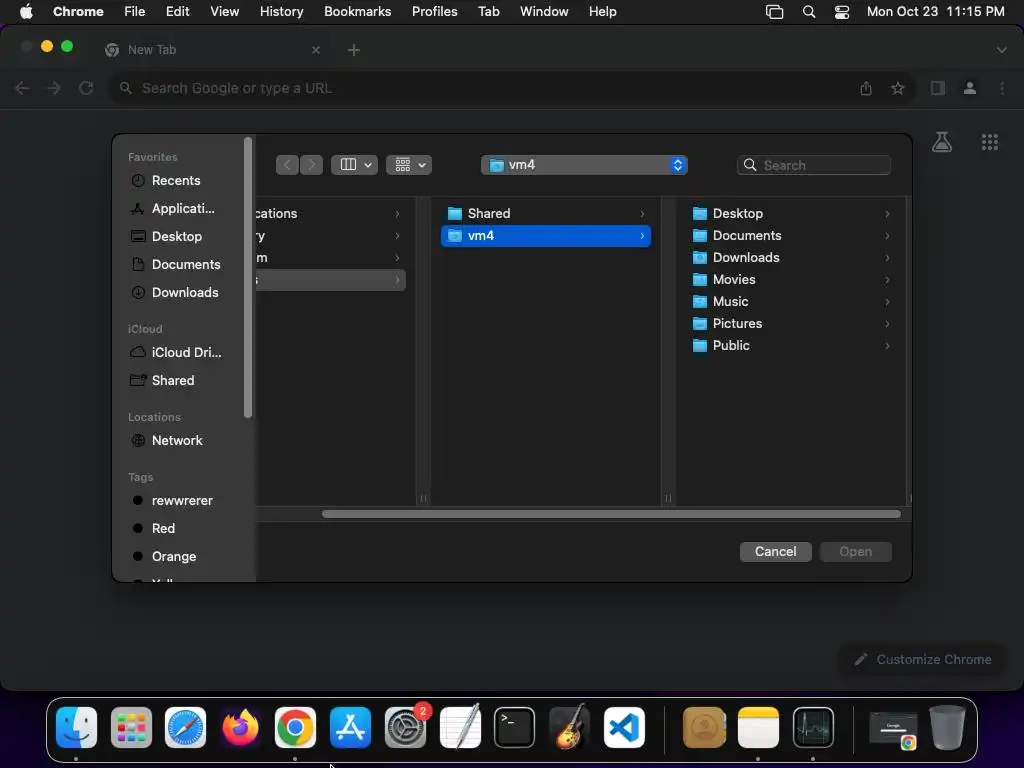Click the Chrome Labs flask icon
The image size is (1024, 768).
[942, 142]
